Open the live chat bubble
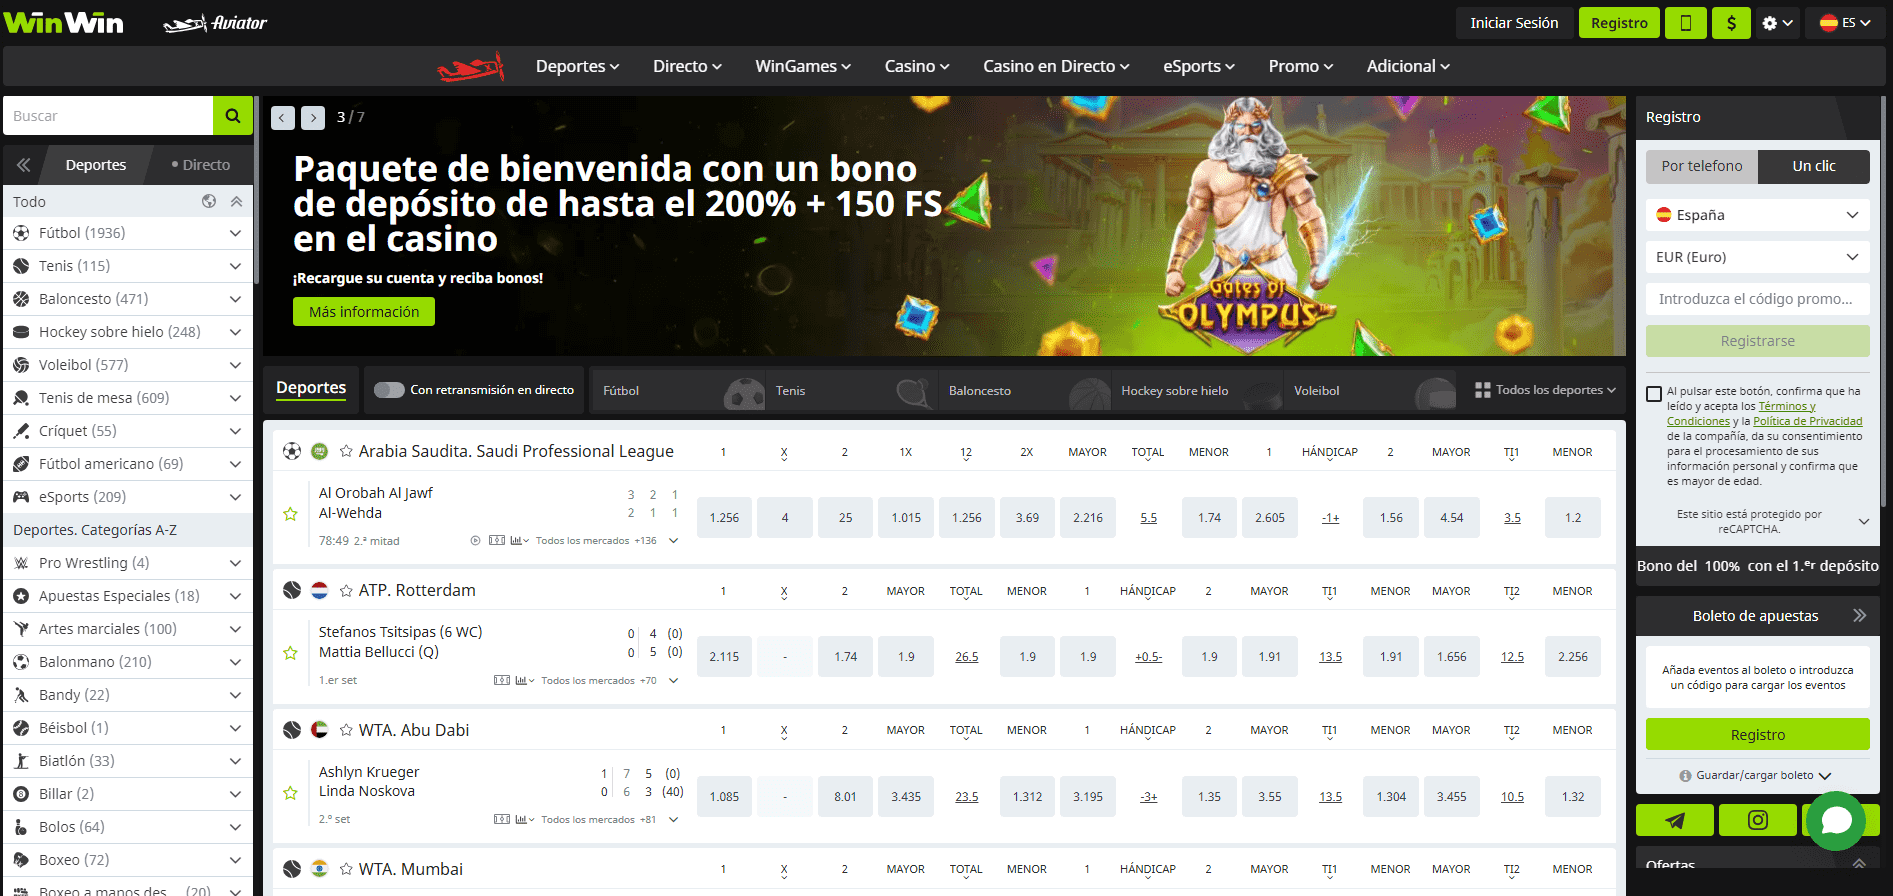Image resolution: width=1893 pixels, height=896 pixels. (1837, 821)
